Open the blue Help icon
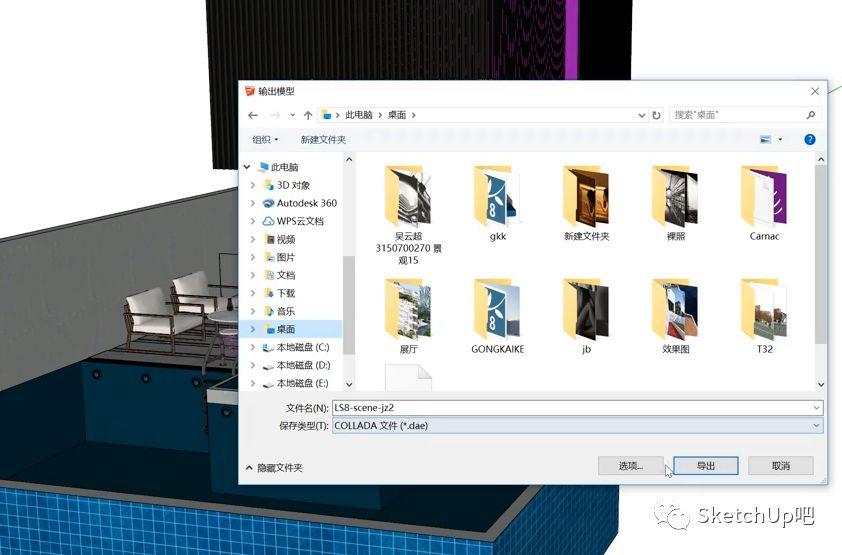This screenshot has width=842, height=555. [x=809, y=140]
